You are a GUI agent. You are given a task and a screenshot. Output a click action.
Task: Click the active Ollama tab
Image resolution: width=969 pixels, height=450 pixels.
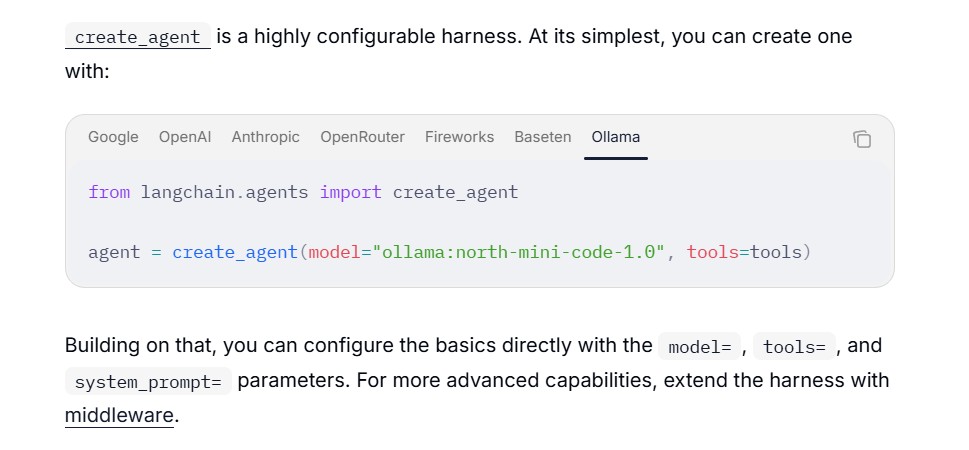616,137
